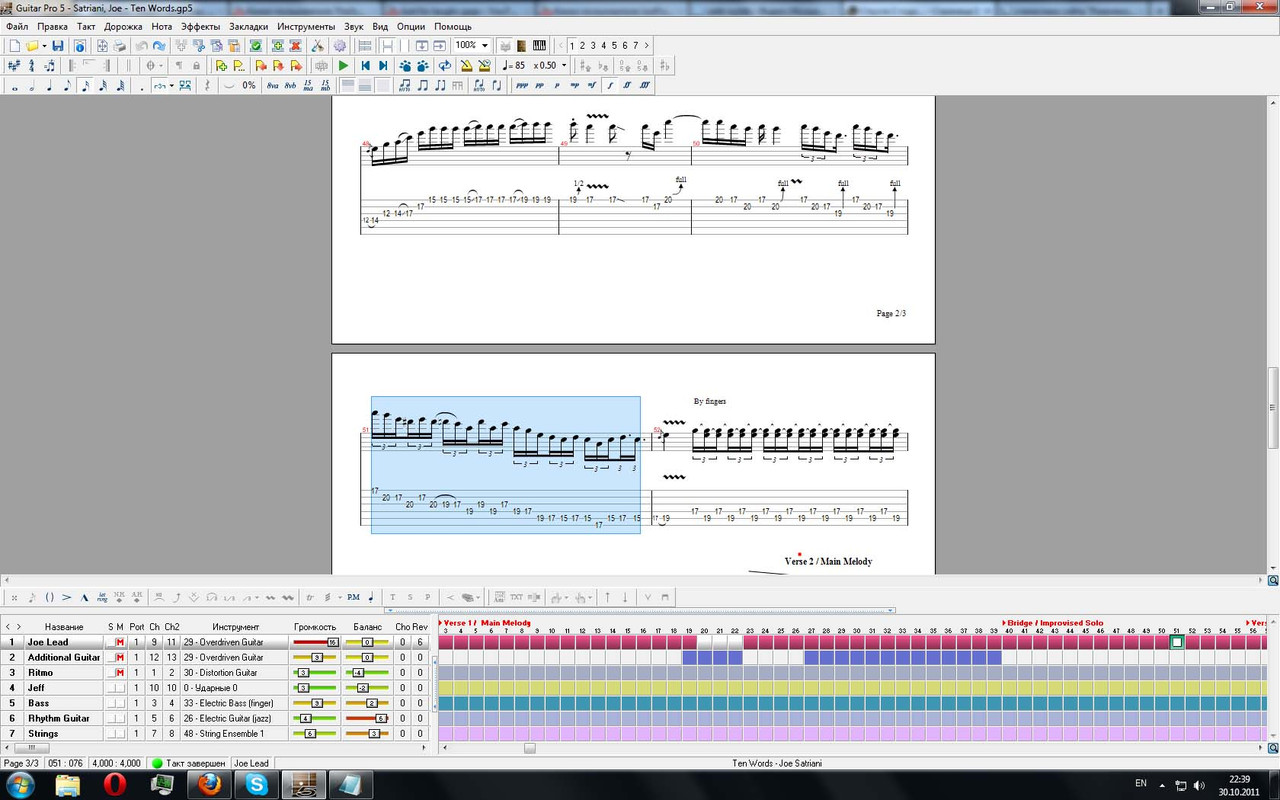The image size is (1280, 800).
Task: Open the Звук menu
Action: pos(354,26)
